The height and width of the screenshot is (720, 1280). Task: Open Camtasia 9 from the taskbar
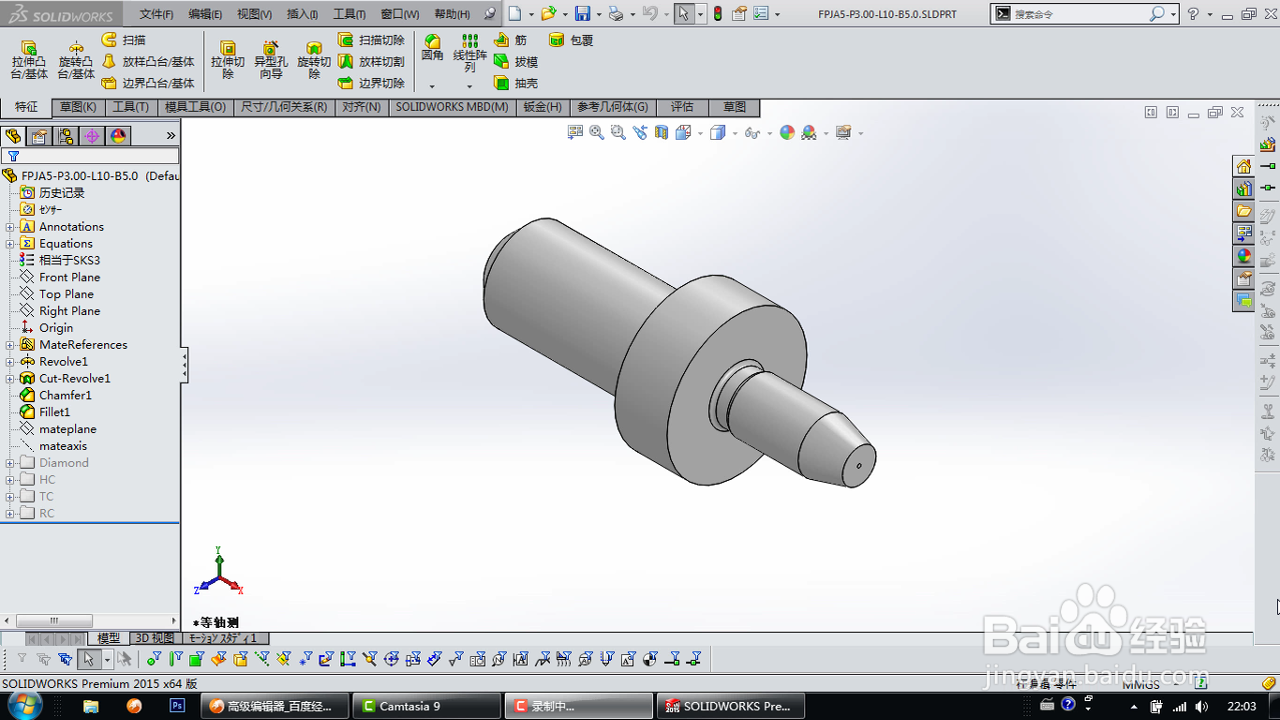pyautogui.click(x=426, y=706)
